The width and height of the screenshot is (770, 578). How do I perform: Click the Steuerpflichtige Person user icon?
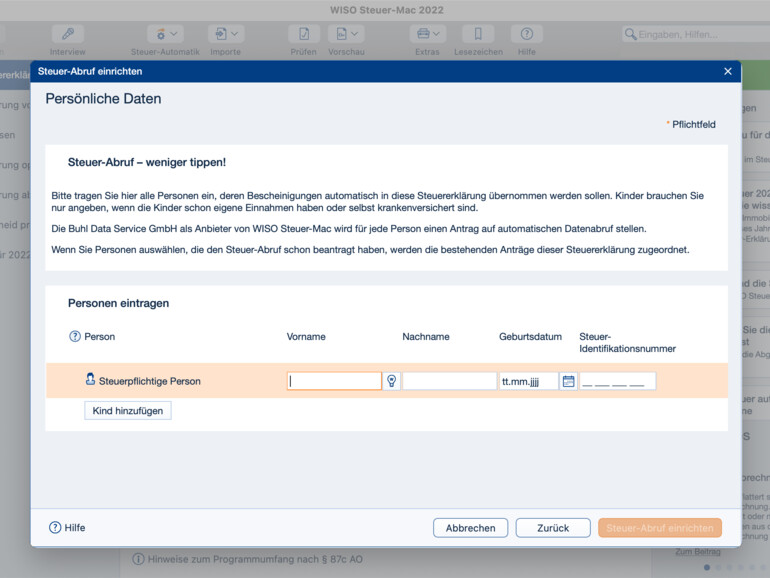(x=90, y=379)
